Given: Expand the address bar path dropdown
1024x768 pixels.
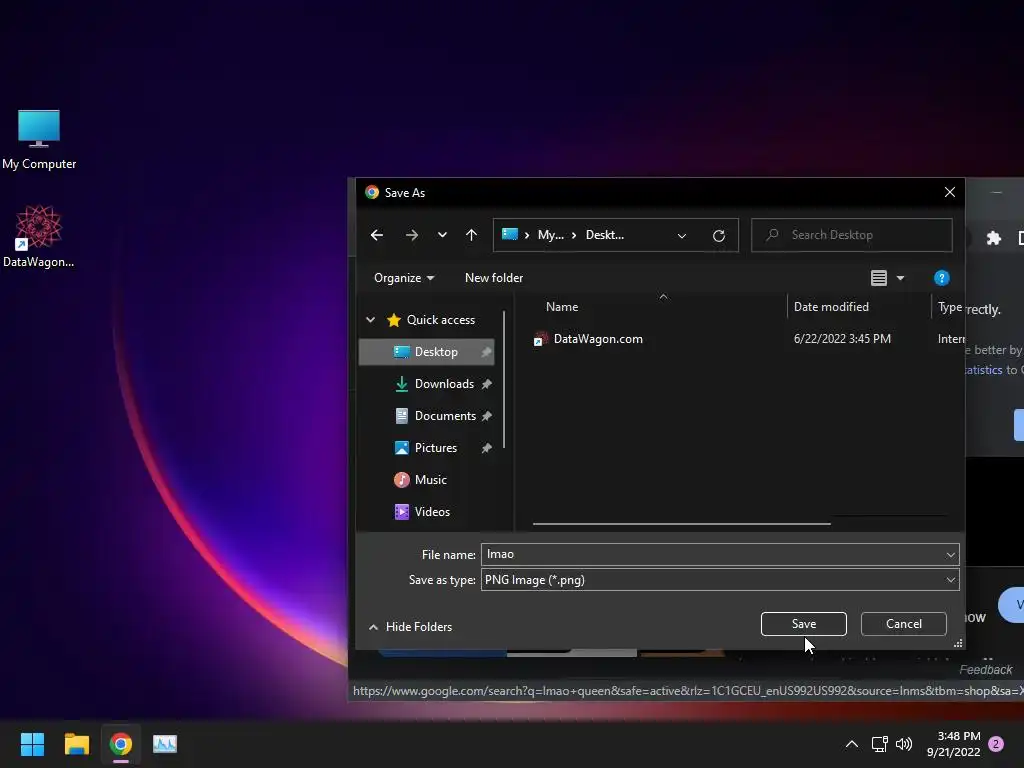Looking at the screenshot, I should point(682,236).
